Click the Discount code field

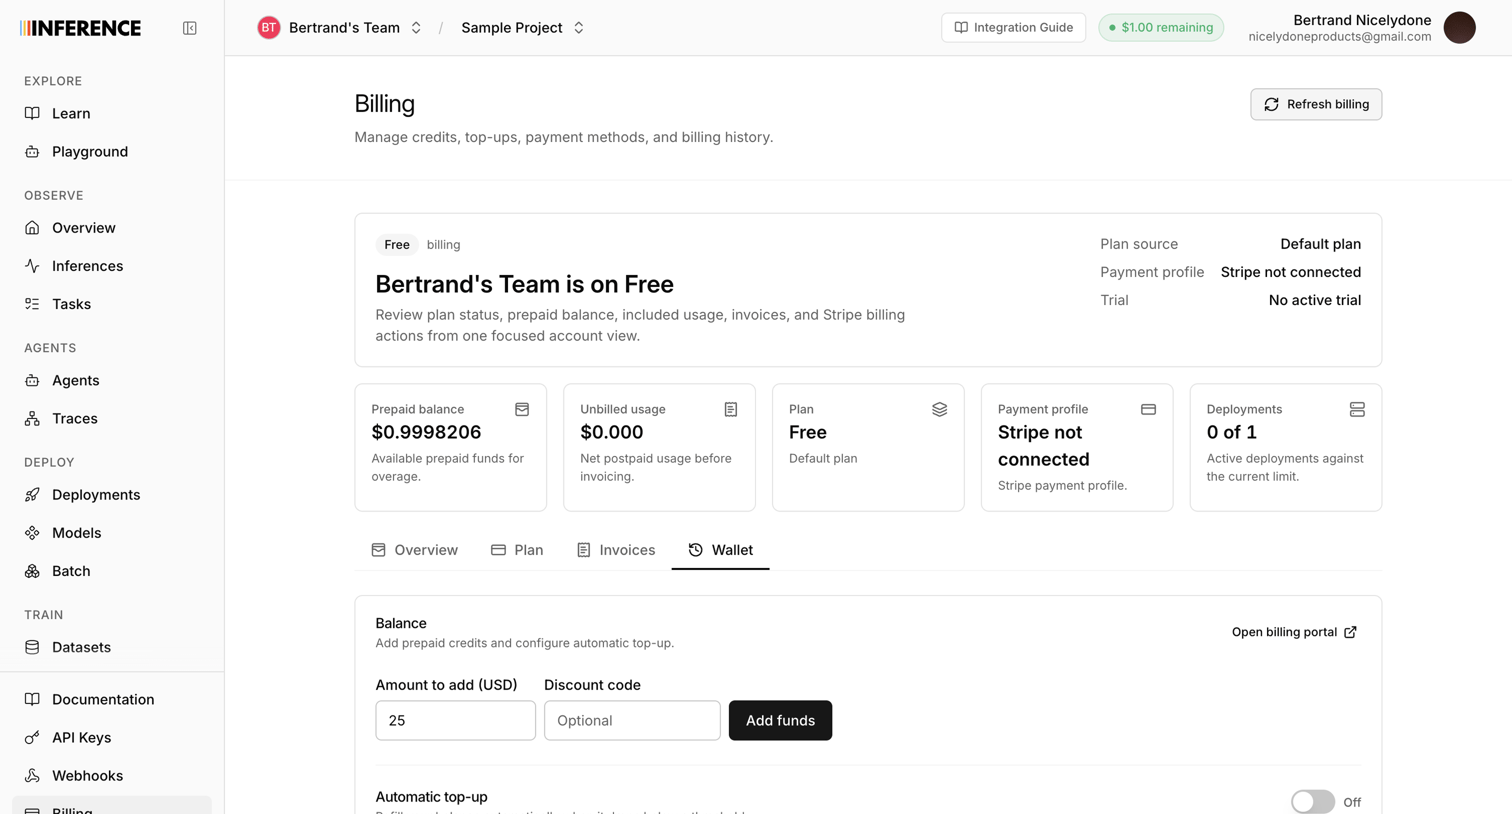click(x=632, y=720)
